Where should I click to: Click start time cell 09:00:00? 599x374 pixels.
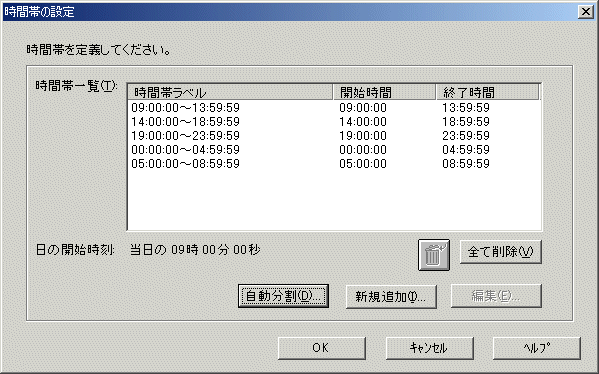[x=363, y=108]
